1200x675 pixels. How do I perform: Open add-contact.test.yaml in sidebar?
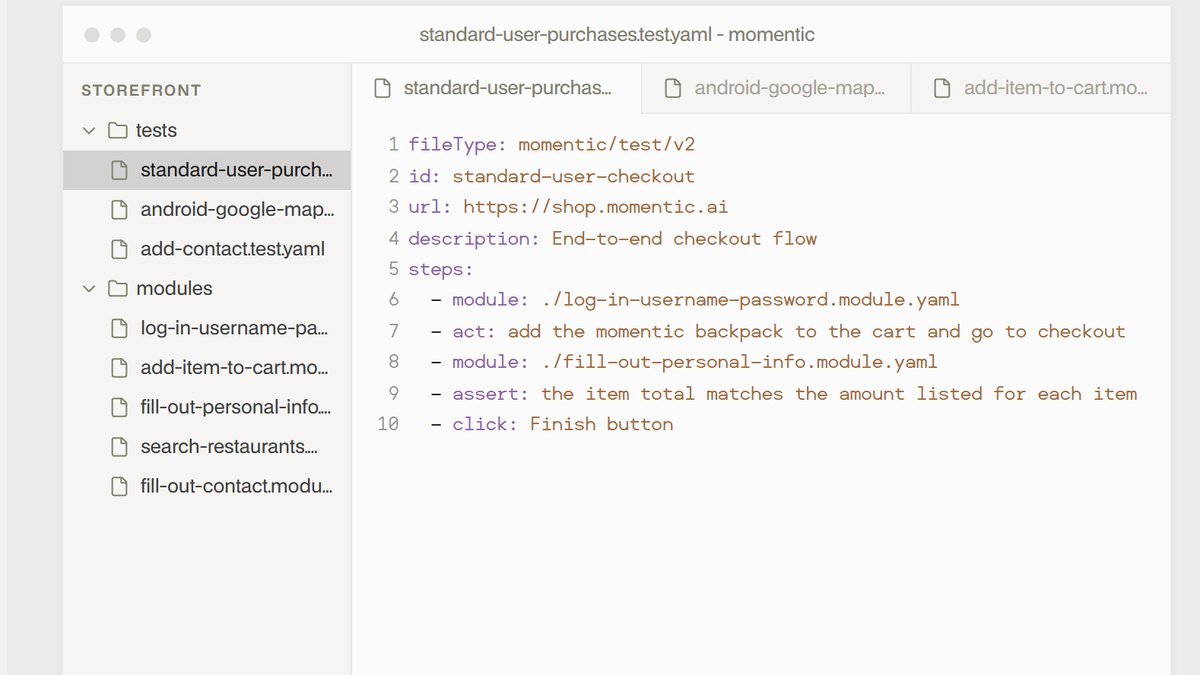coord(207,249)
